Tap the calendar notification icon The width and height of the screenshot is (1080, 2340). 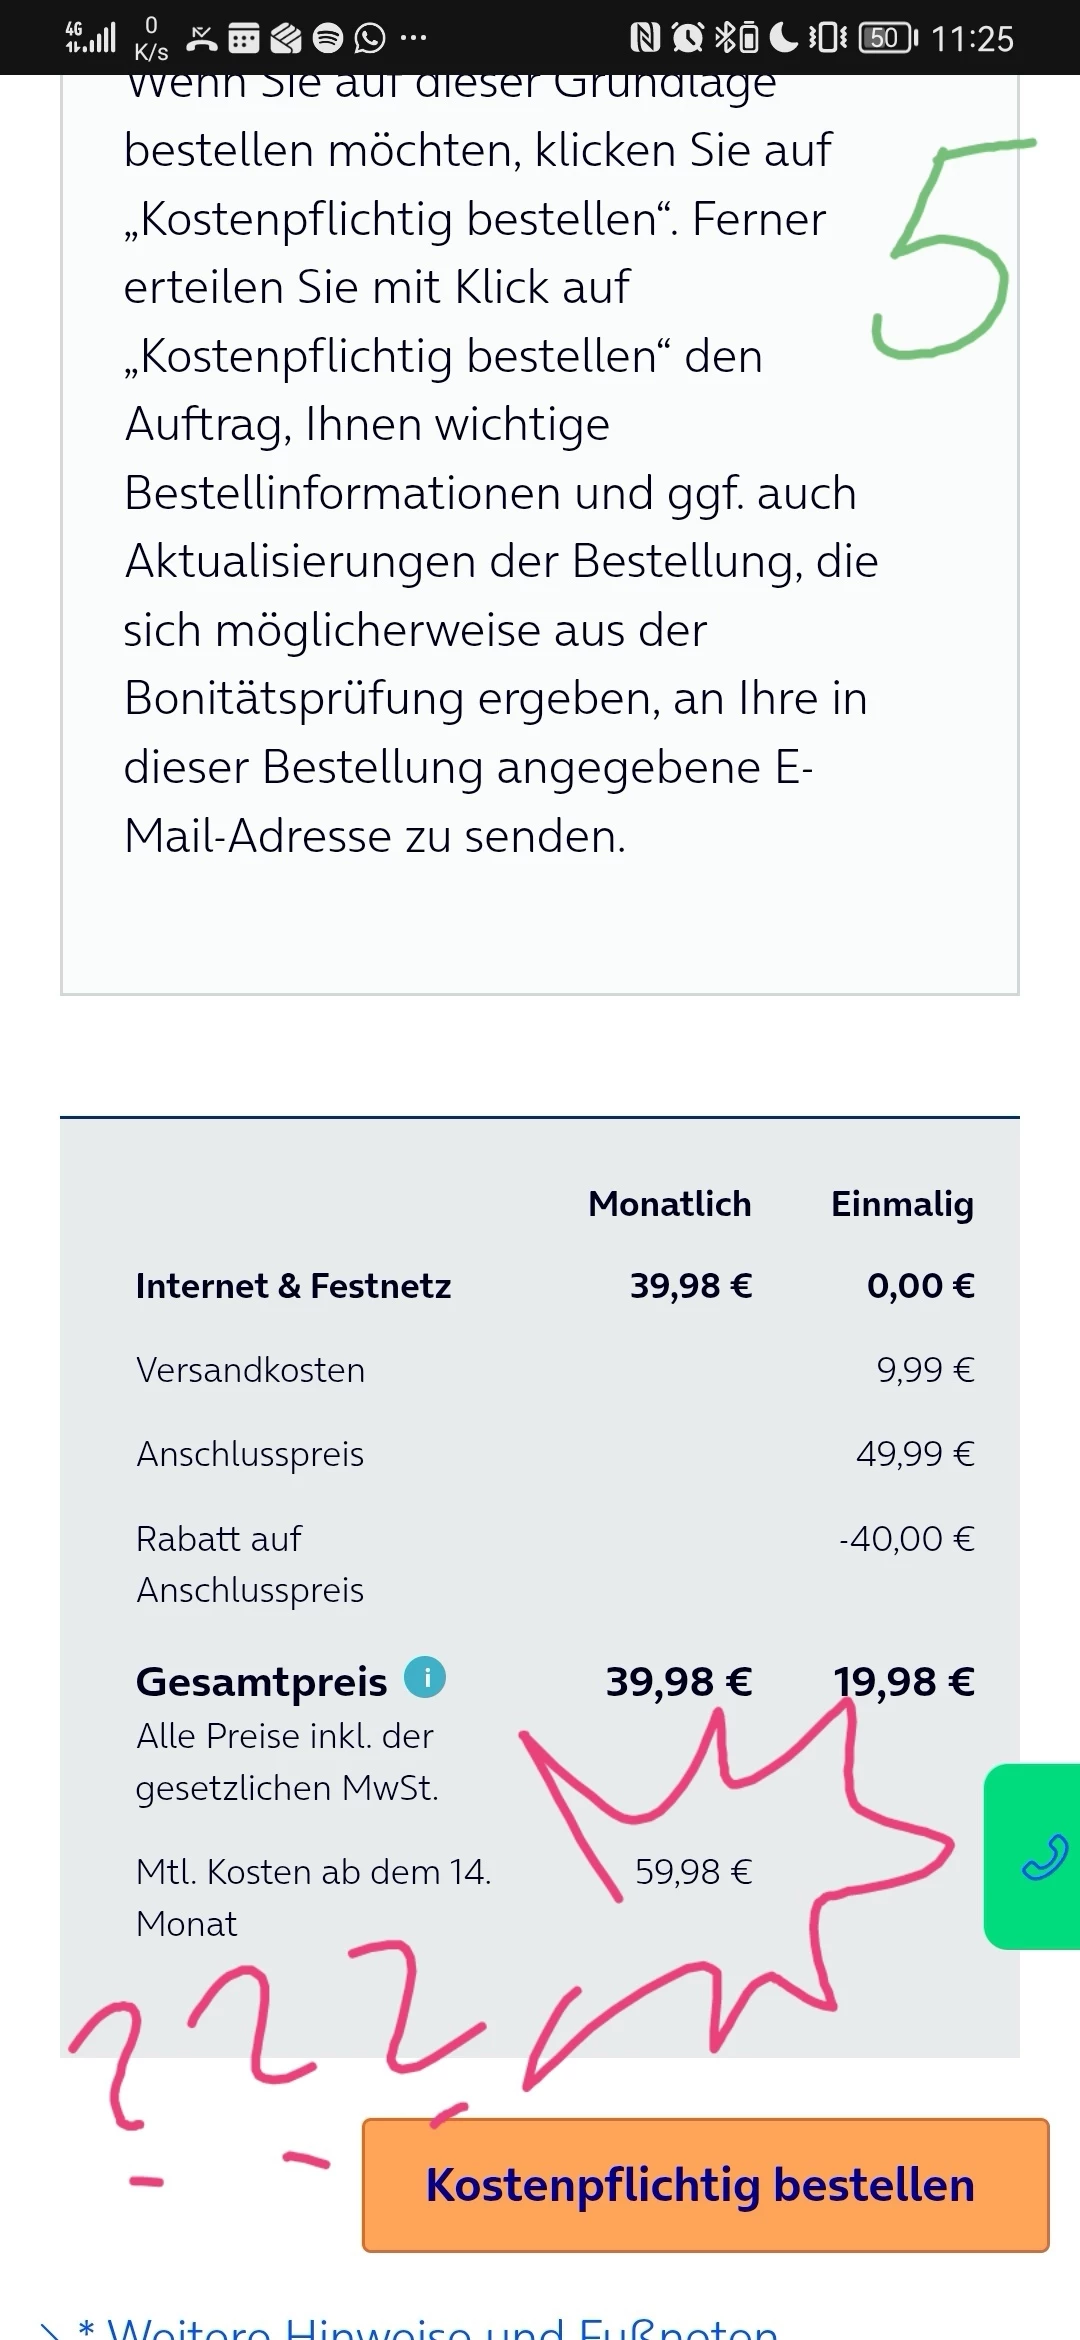point(244,39)
